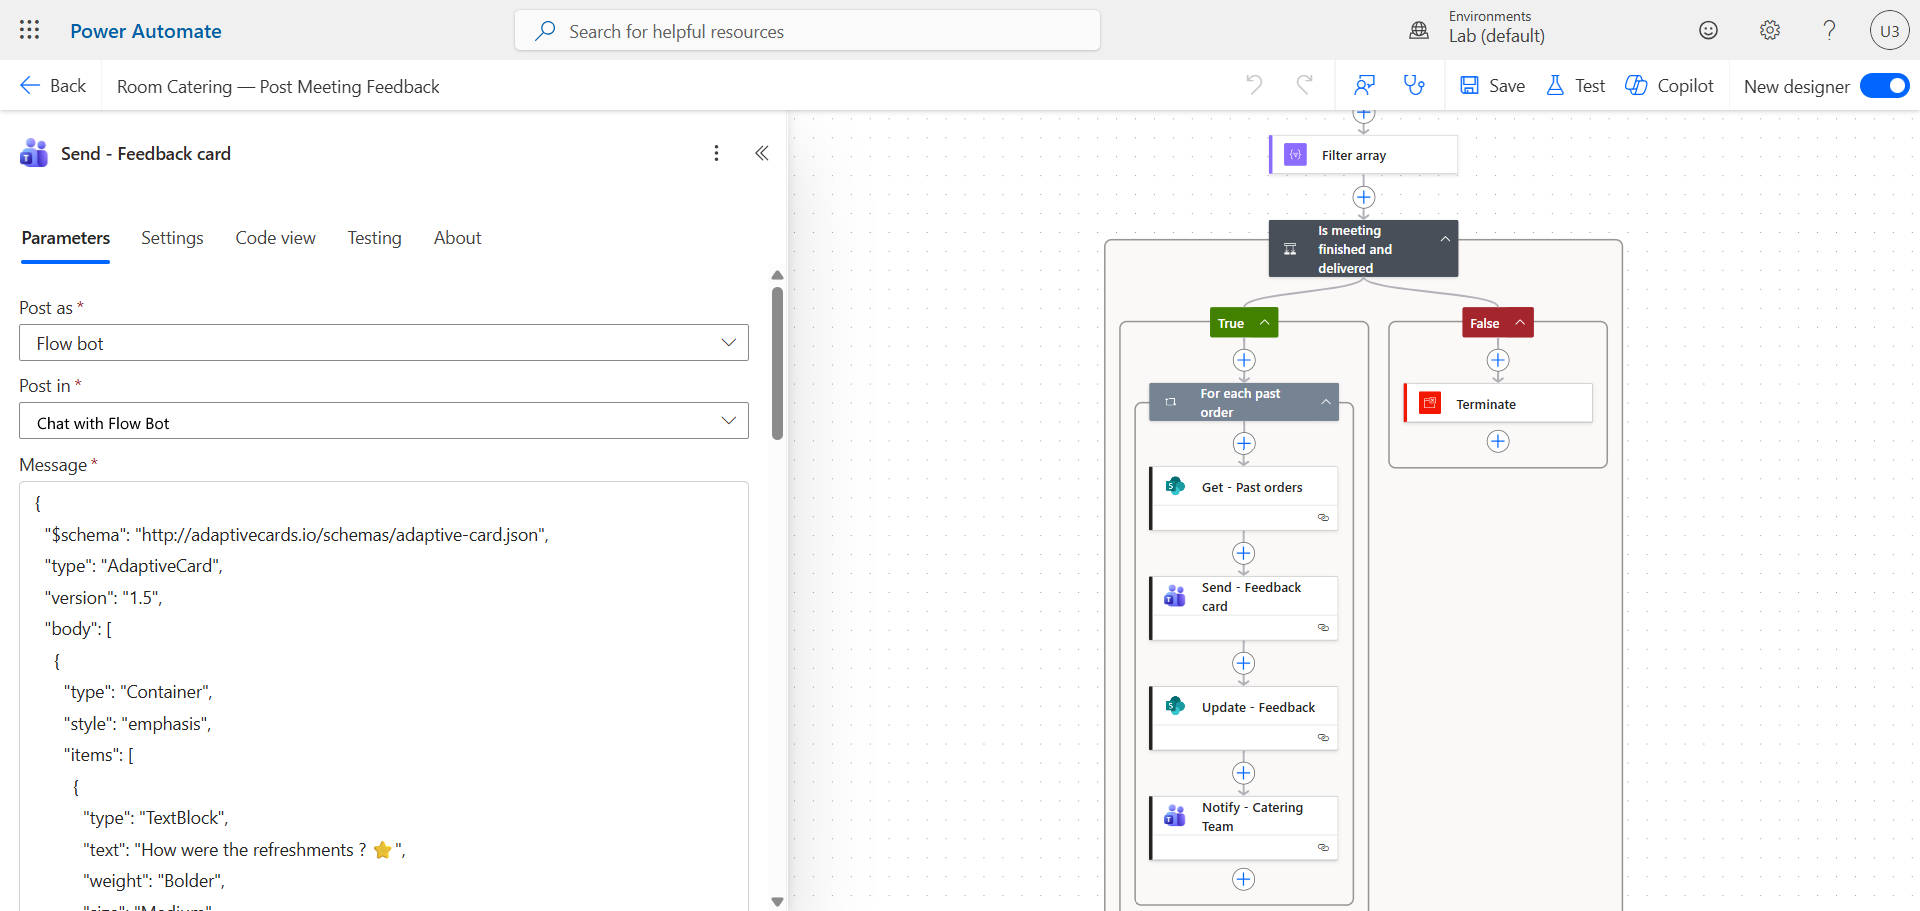Click the plus below Filter array
1920x911 pixels.
pos(1364,197)
